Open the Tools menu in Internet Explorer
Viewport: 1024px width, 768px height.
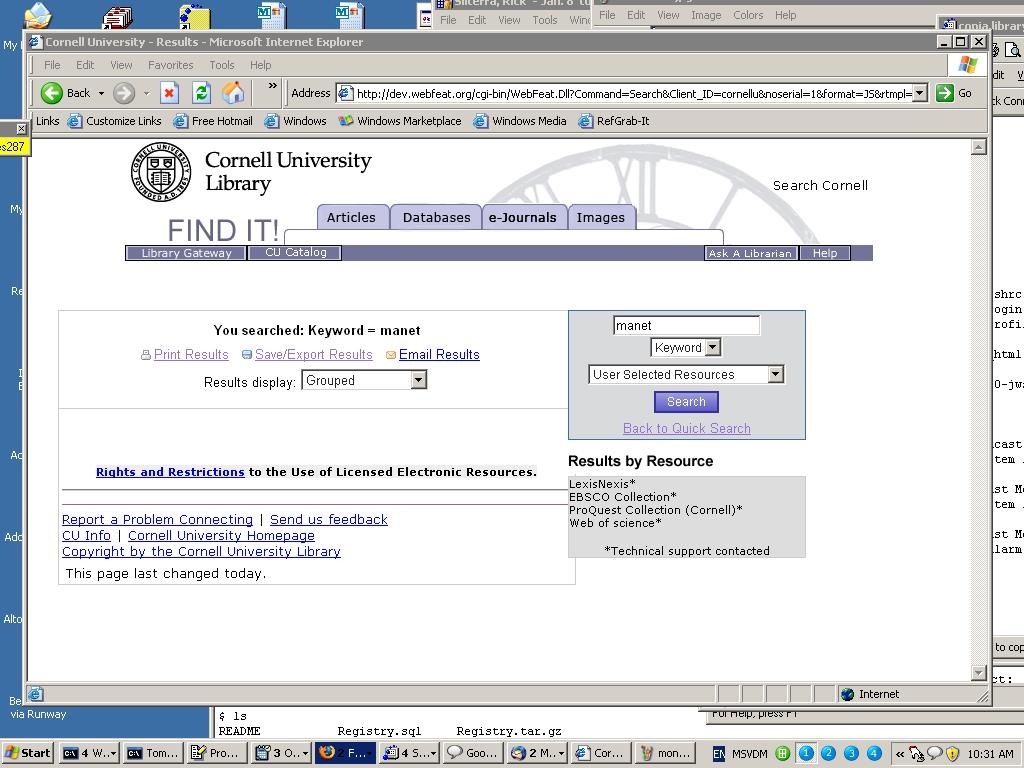point(221,65)
